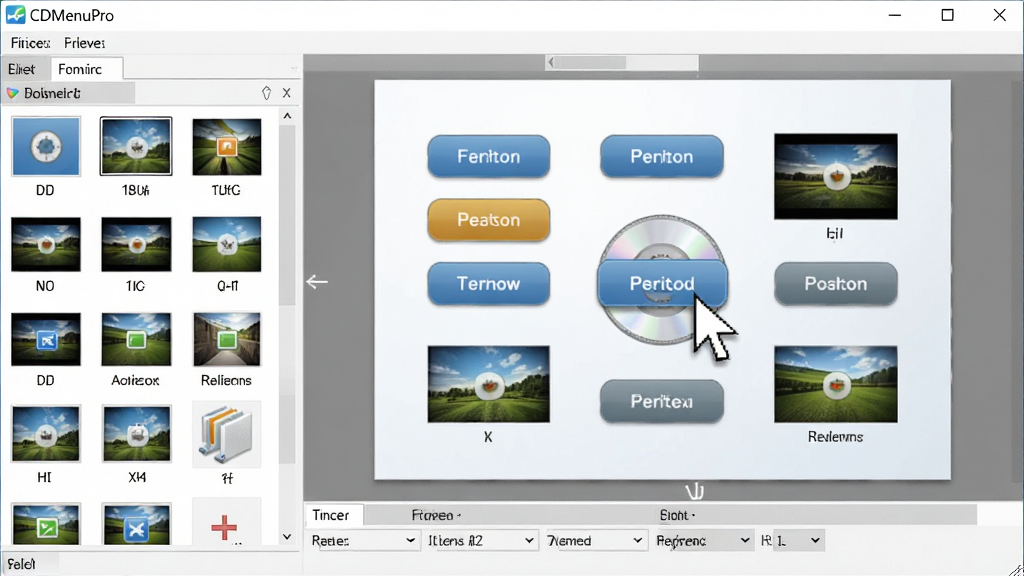Viewport: 1024px width, 576px height.
Task: Open the 1. dropdown at row end
Action: tap(798, 541)
